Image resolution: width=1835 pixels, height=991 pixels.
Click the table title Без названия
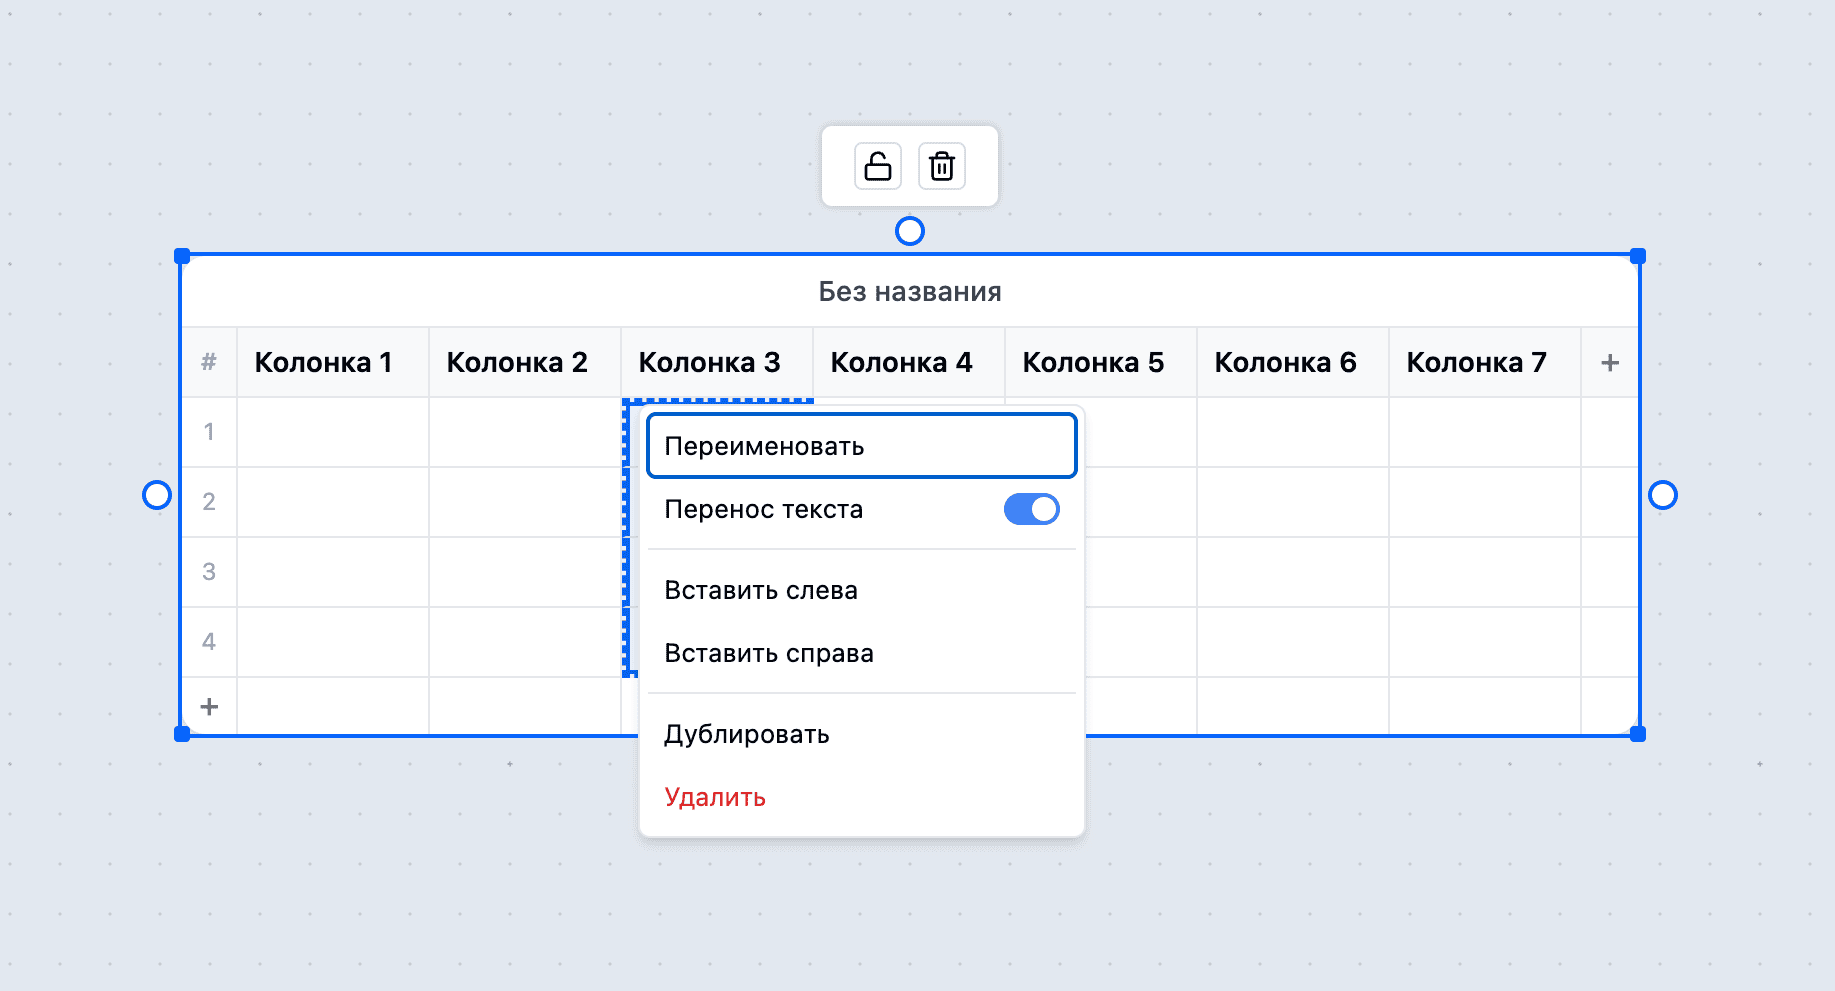tap(909, 292)
